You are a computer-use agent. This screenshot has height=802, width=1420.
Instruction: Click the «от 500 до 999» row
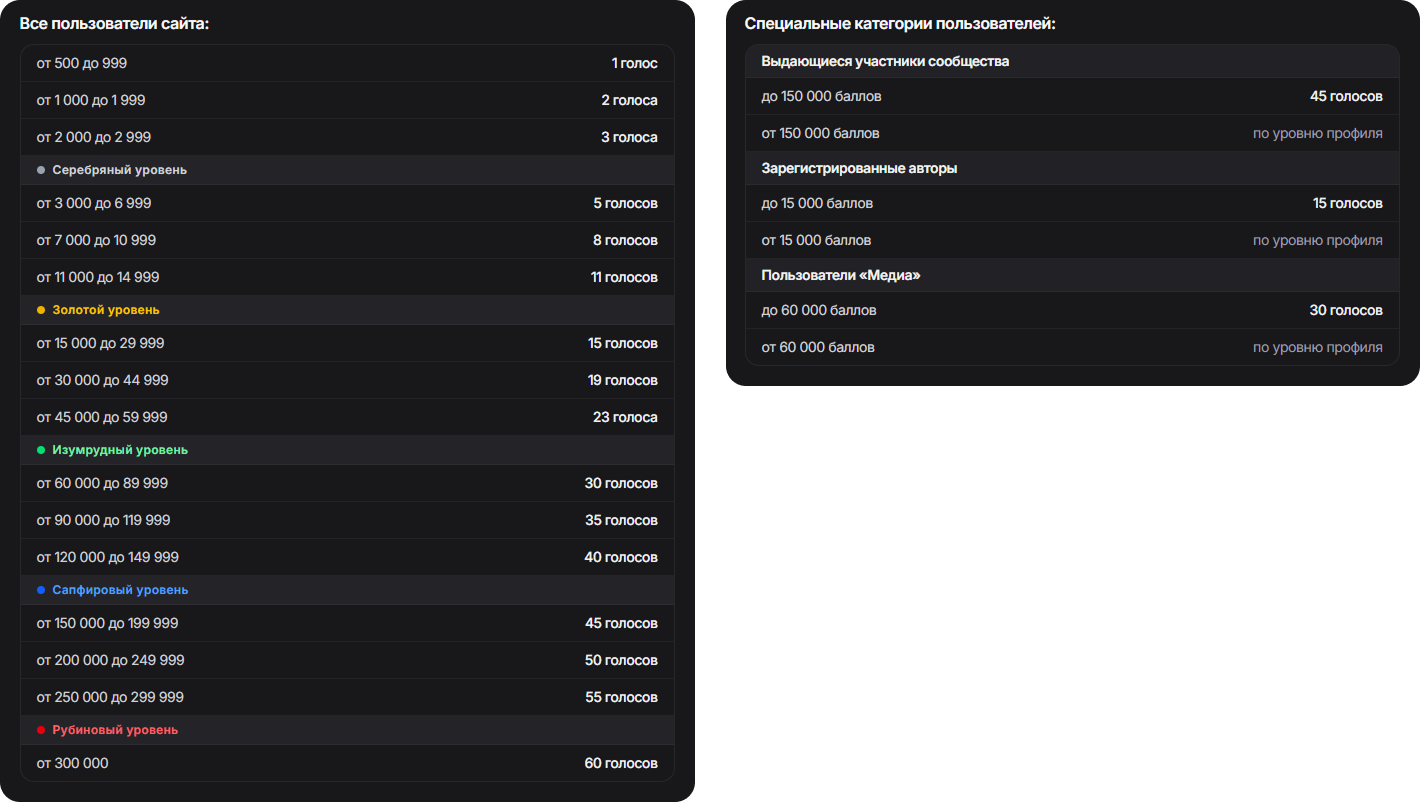pos(82,63)
